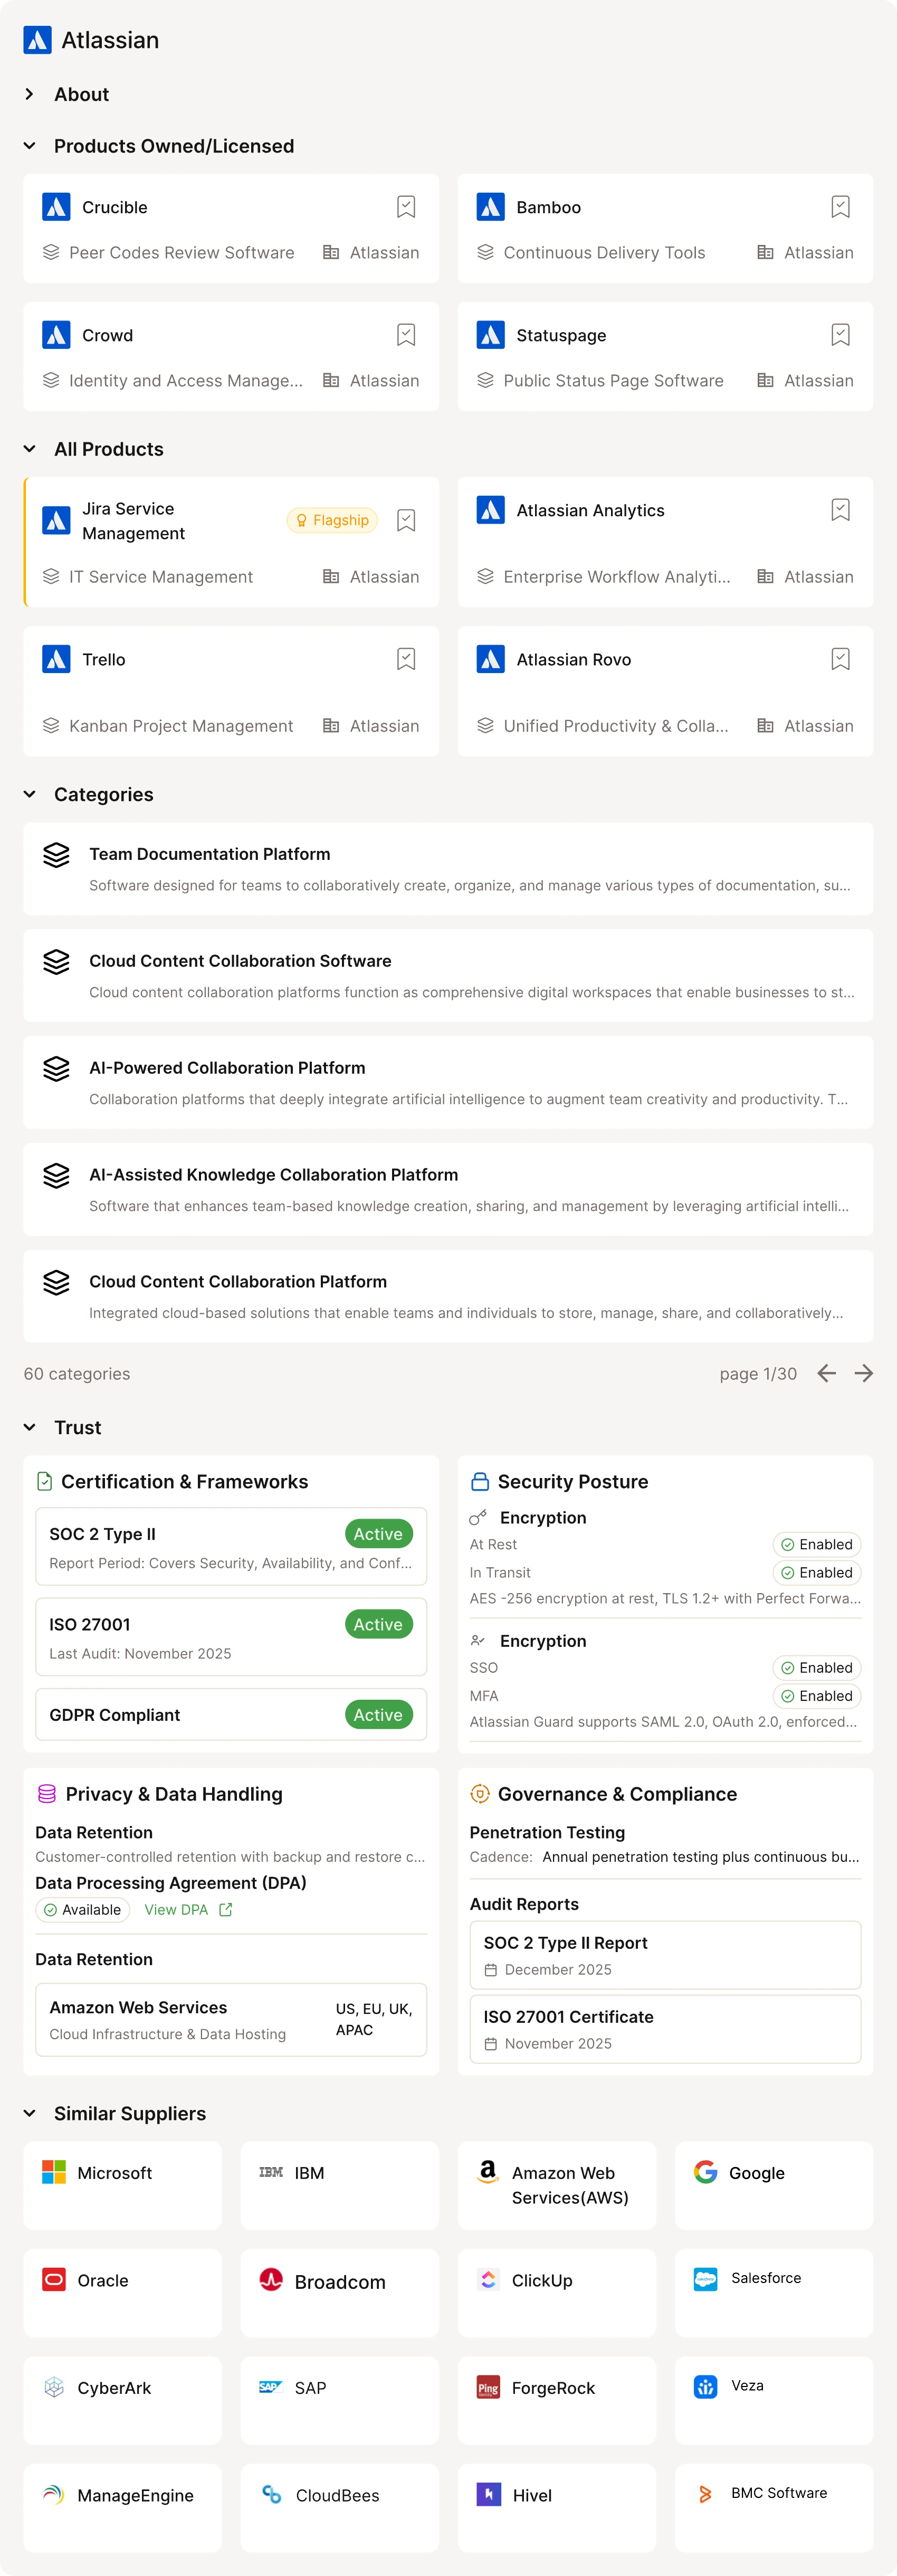The image size is (897, 2576).
Task: Collapse the Trust section chevron
Action: [x=30, y=1427]
